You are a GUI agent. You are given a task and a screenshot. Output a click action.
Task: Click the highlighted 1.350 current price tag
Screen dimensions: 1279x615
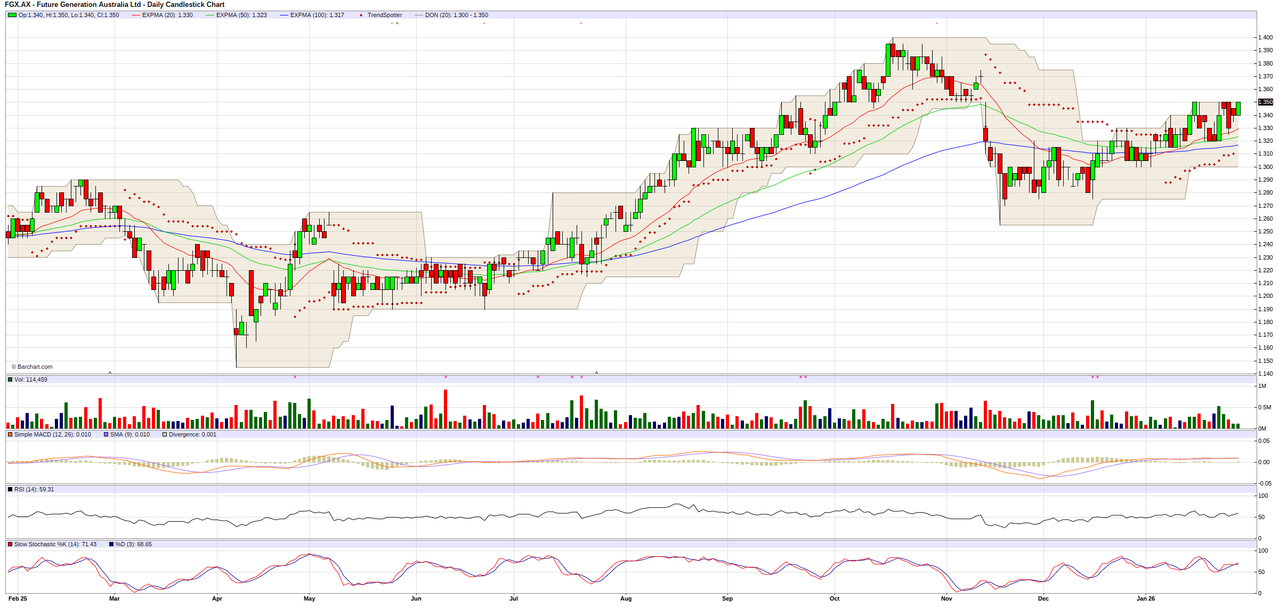pos(1264,102)
